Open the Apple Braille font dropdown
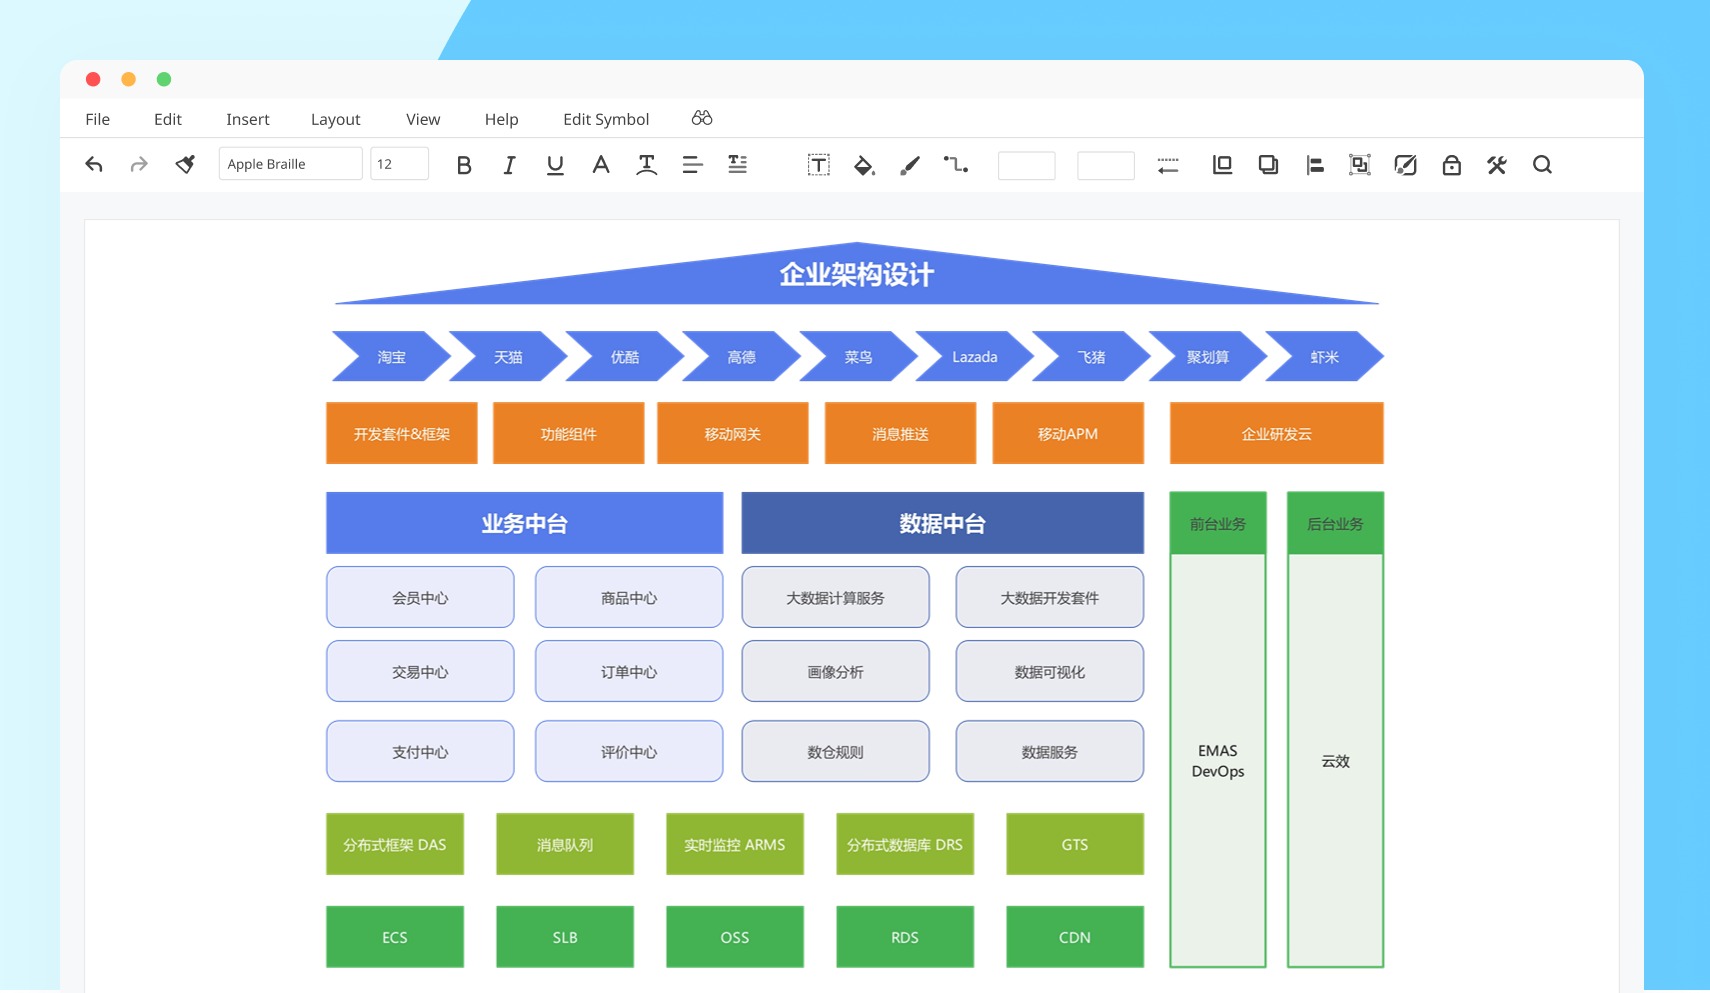Screen dimensions: 1710x993 (x=290, y=164)
